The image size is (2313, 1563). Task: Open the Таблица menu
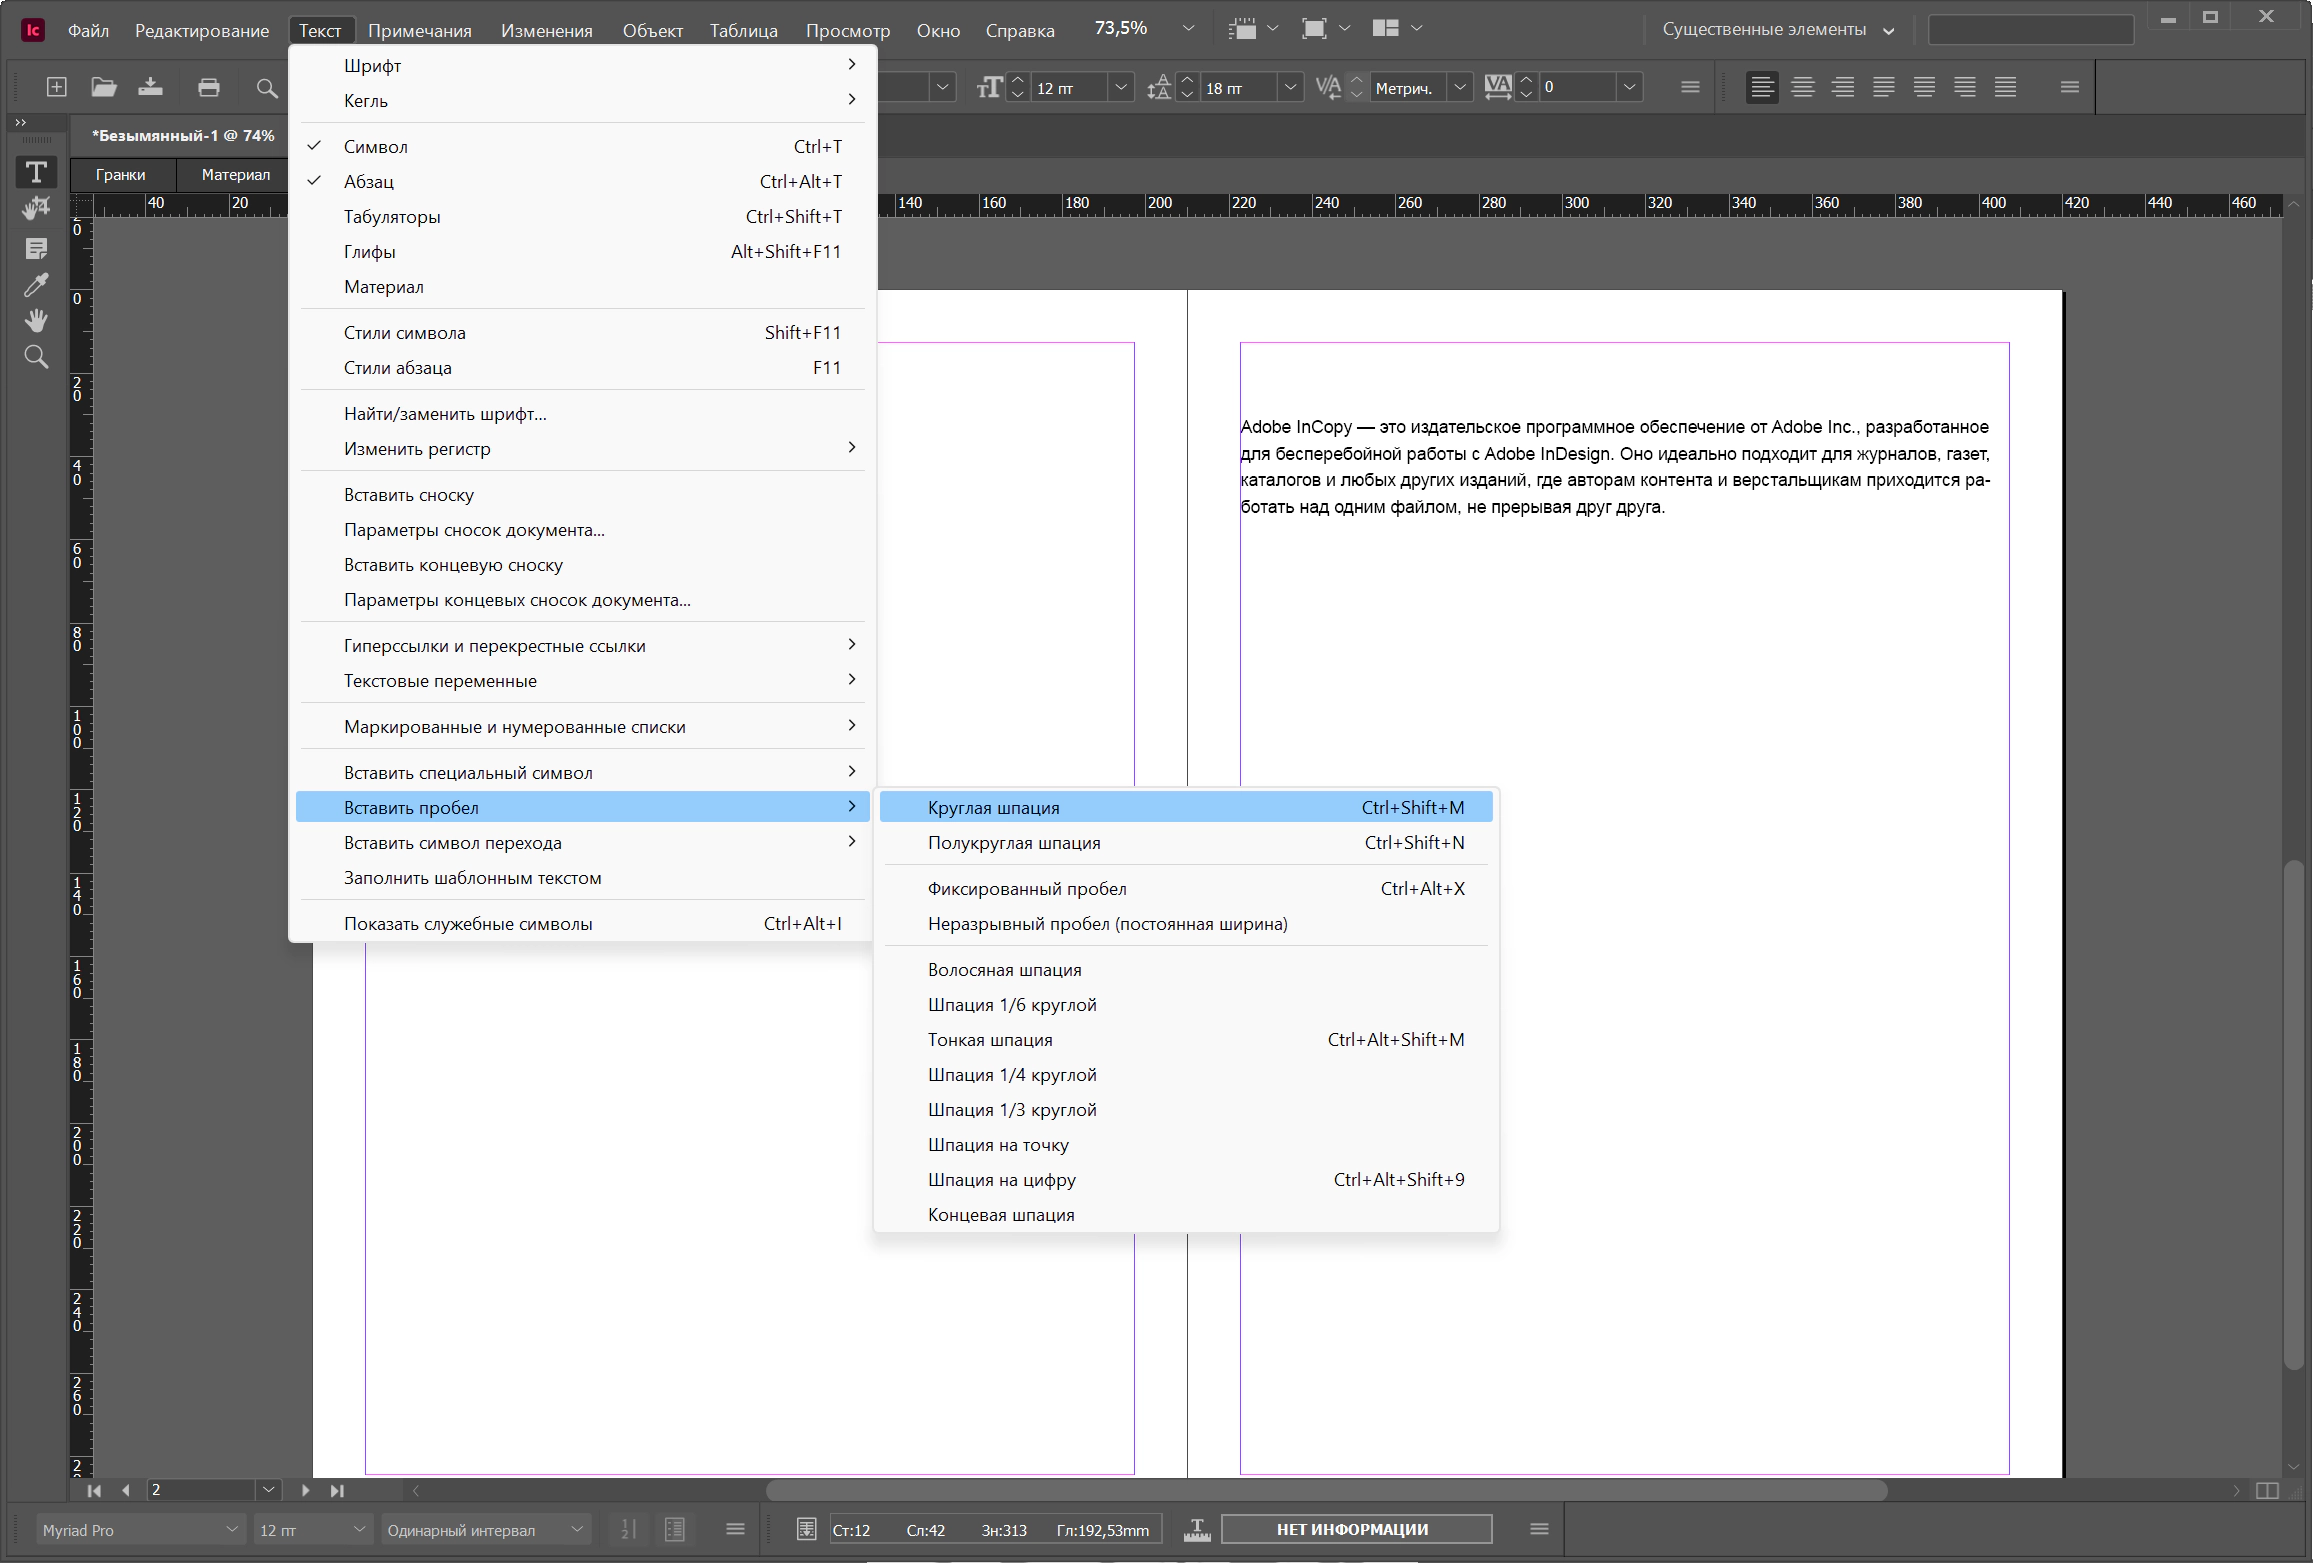[743, 31]
